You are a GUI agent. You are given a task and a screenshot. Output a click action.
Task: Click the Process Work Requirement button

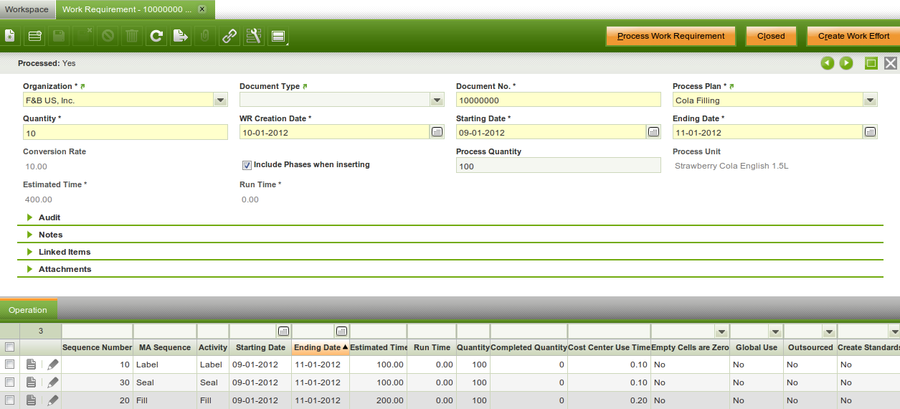(x=670, y=36)
